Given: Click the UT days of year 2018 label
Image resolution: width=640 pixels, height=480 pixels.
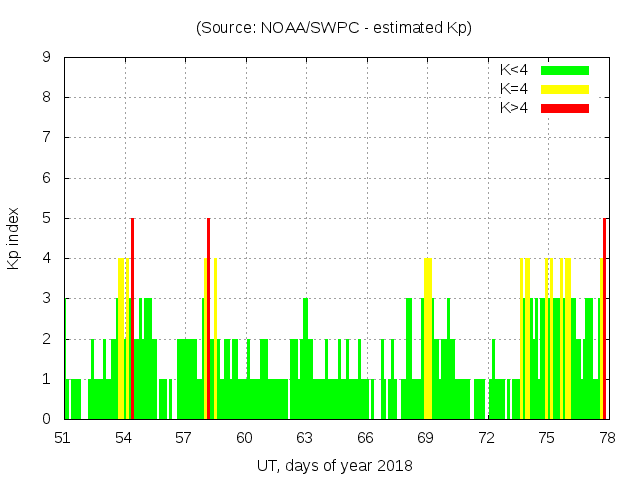Looking at the screenshot, I should [x=334, y=465].
